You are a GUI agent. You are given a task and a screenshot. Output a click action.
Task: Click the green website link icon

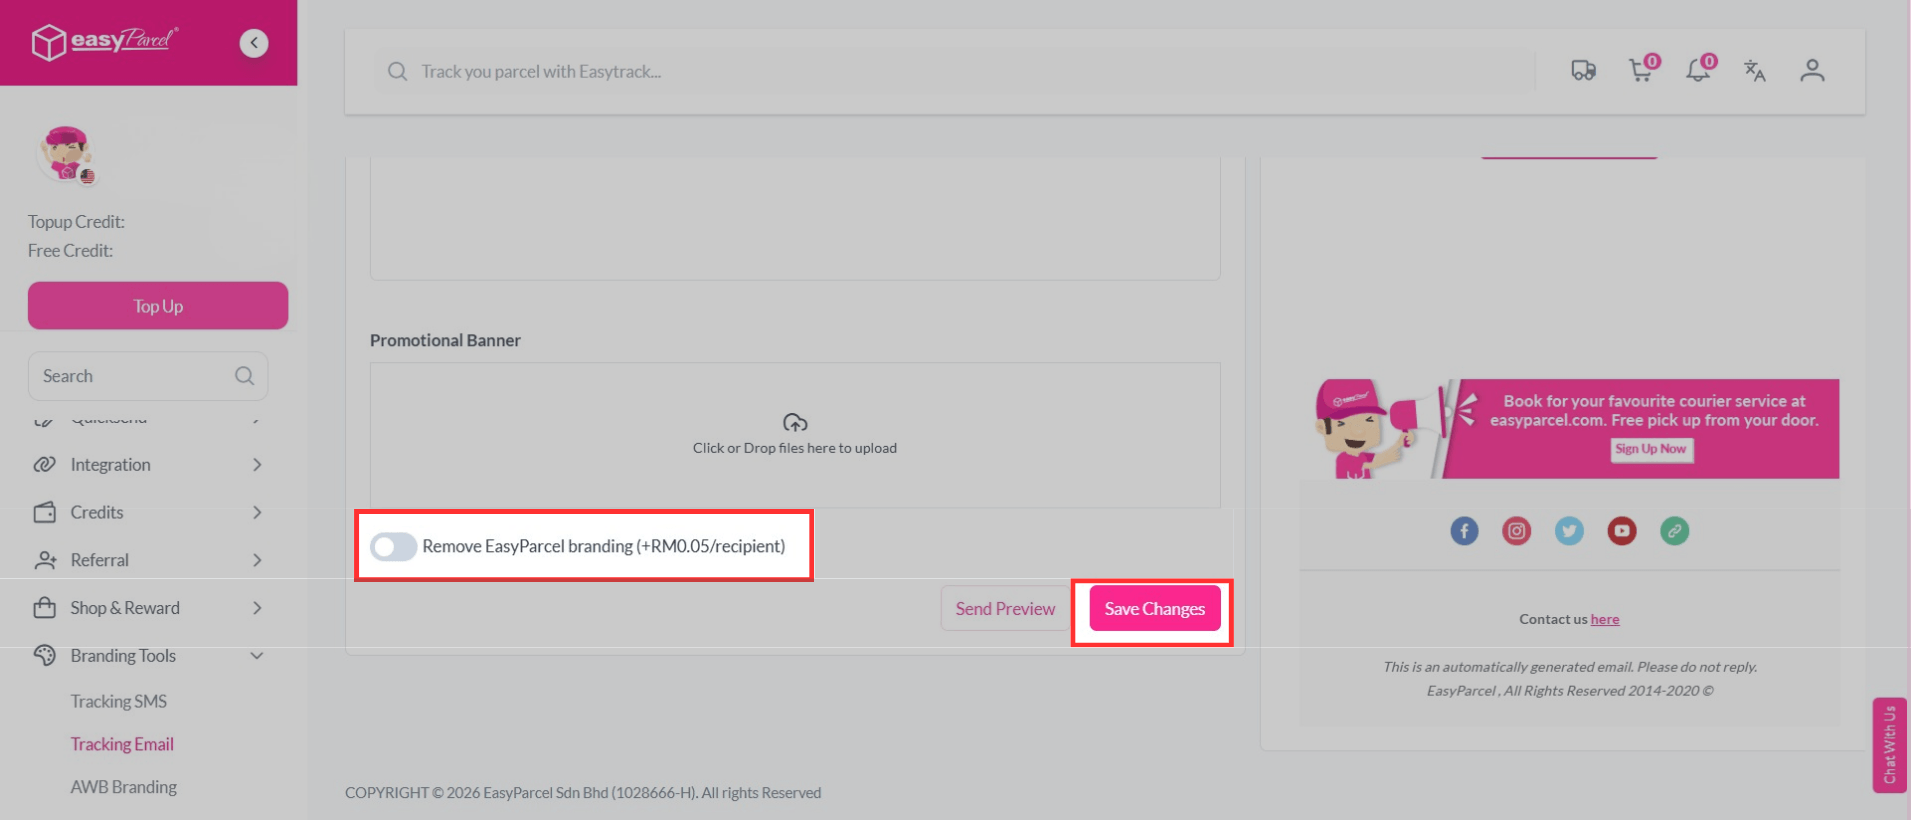1675,531
